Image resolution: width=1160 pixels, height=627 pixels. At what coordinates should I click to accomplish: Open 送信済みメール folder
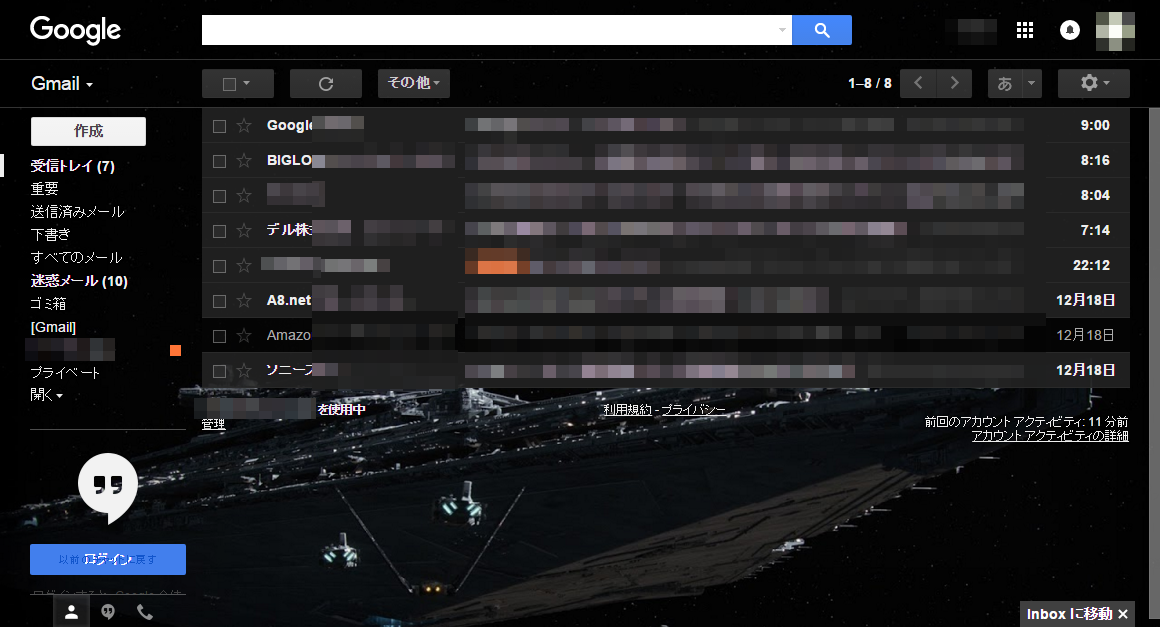point(77,211)
